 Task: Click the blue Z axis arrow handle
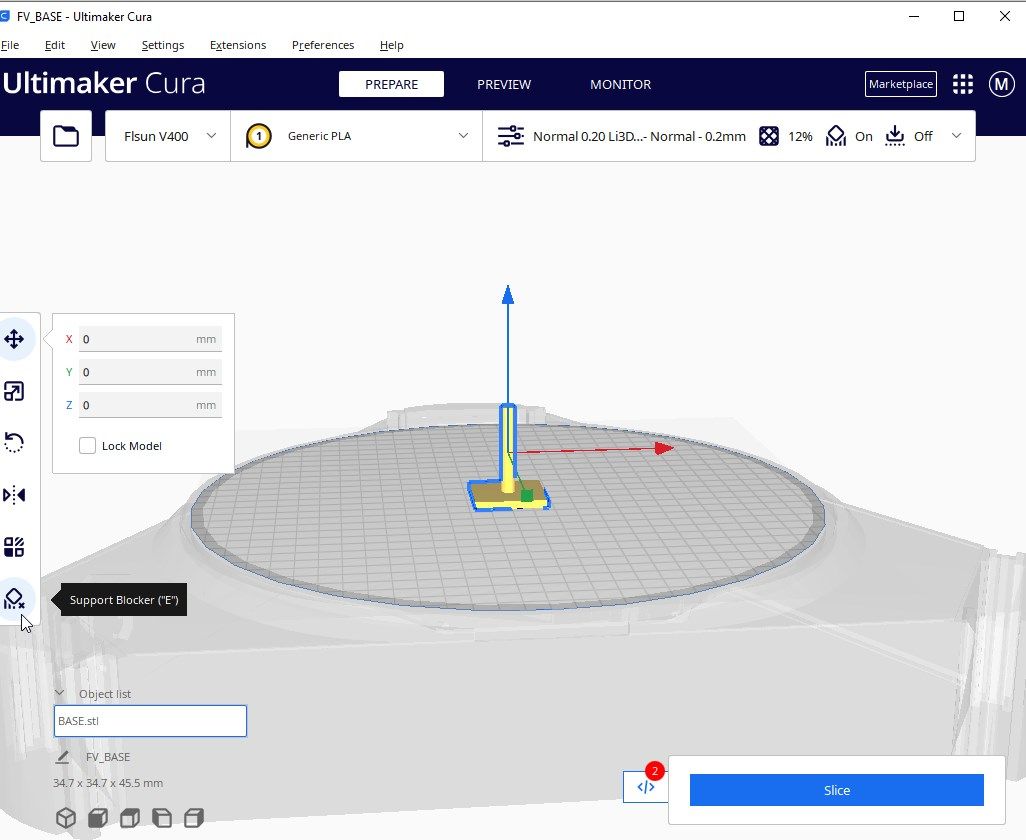click(x=508, y=294)
